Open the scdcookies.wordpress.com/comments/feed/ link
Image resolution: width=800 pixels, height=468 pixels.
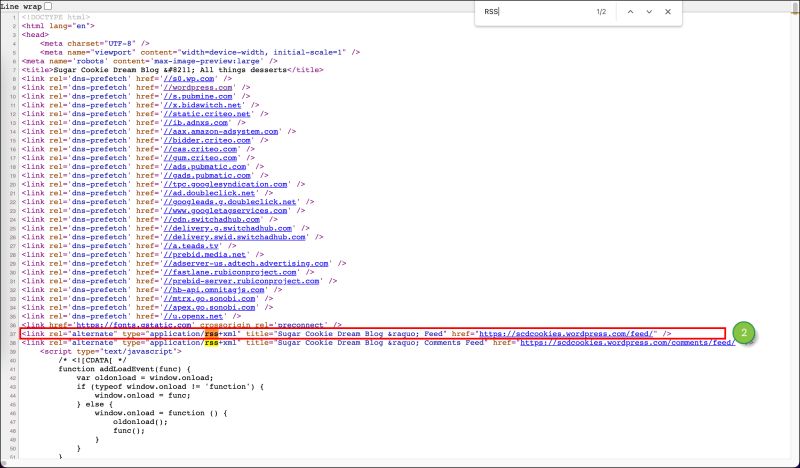(x=628, y=342)
